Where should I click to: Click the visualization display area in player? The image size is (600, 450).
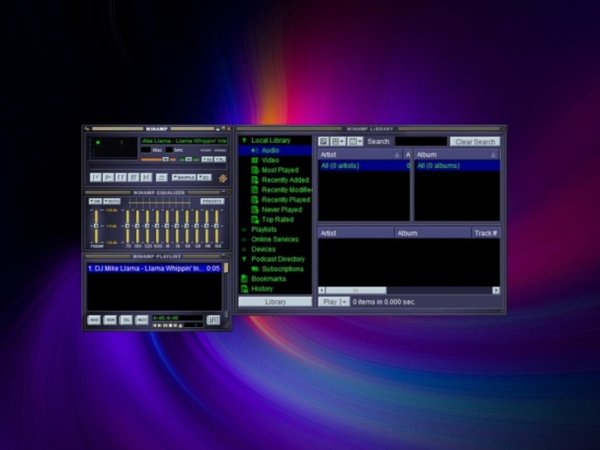(112, 148)
